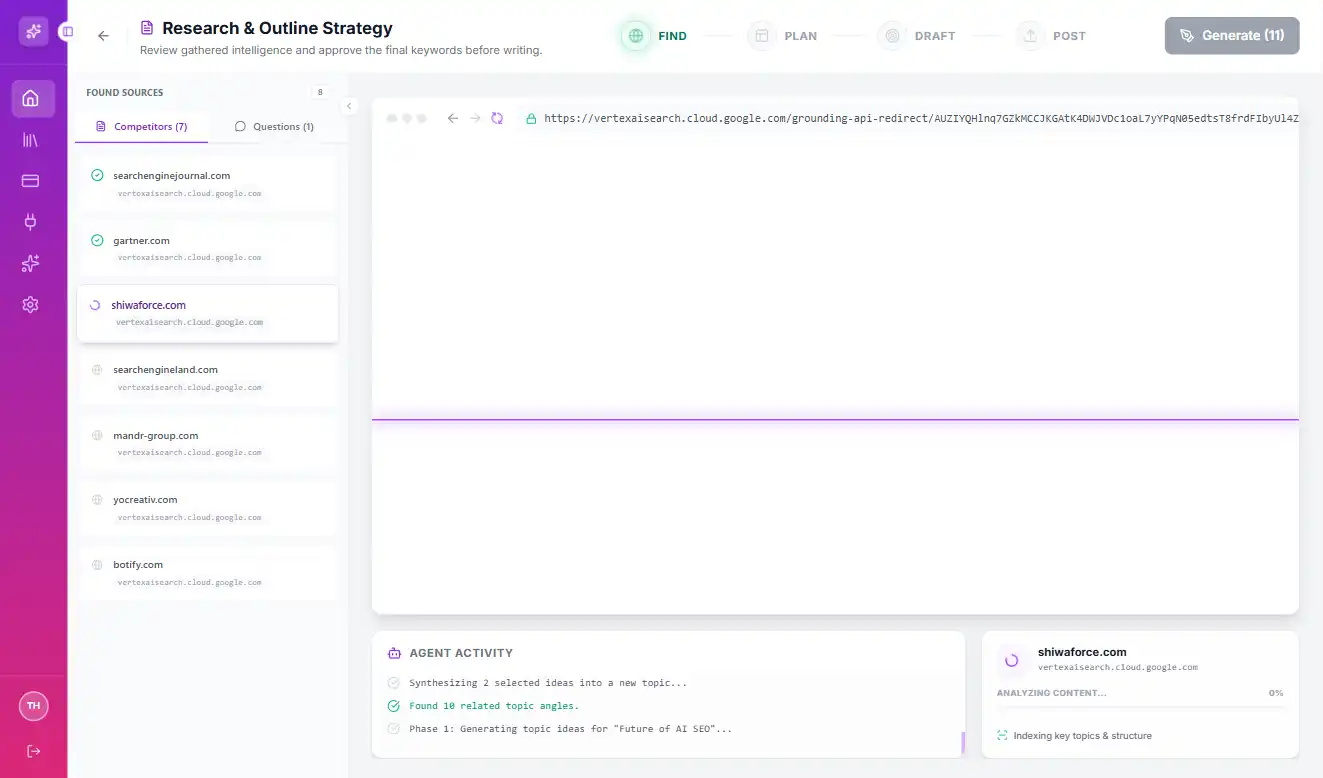Screen dimensions: 1323x778
Task: Open the analytics bars icon in sidebar
Action: point(33,140)
